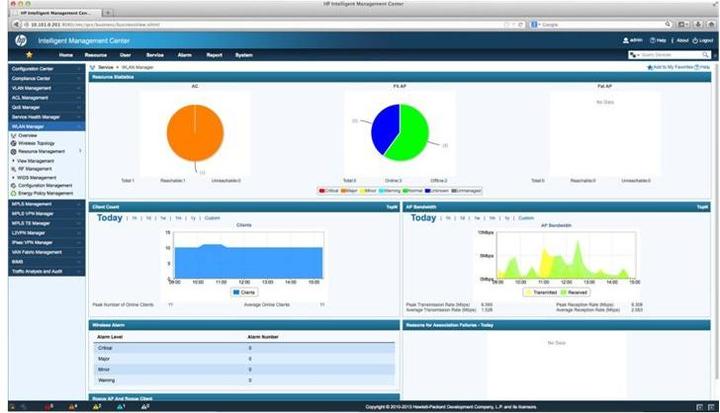This screenshot has height=413, width=720.
Task: Click the Add to My Favorites star icon
Action: click(650, 68)
